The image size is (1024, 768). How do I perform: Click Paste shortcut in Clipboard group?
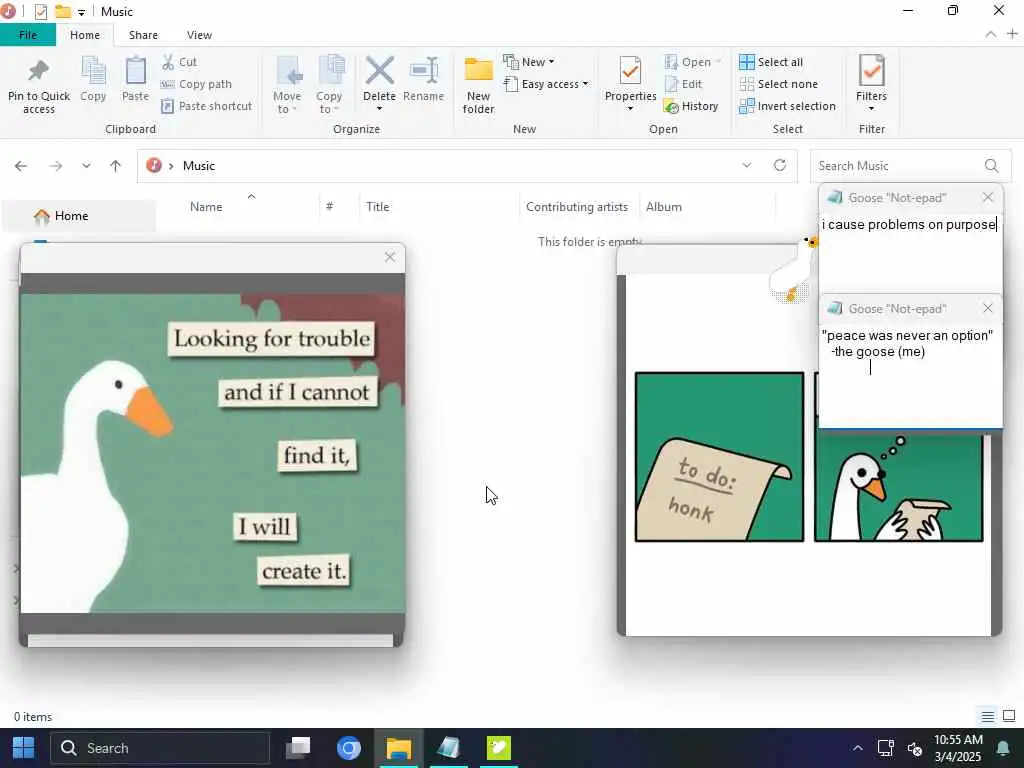[x=206, y=106]
